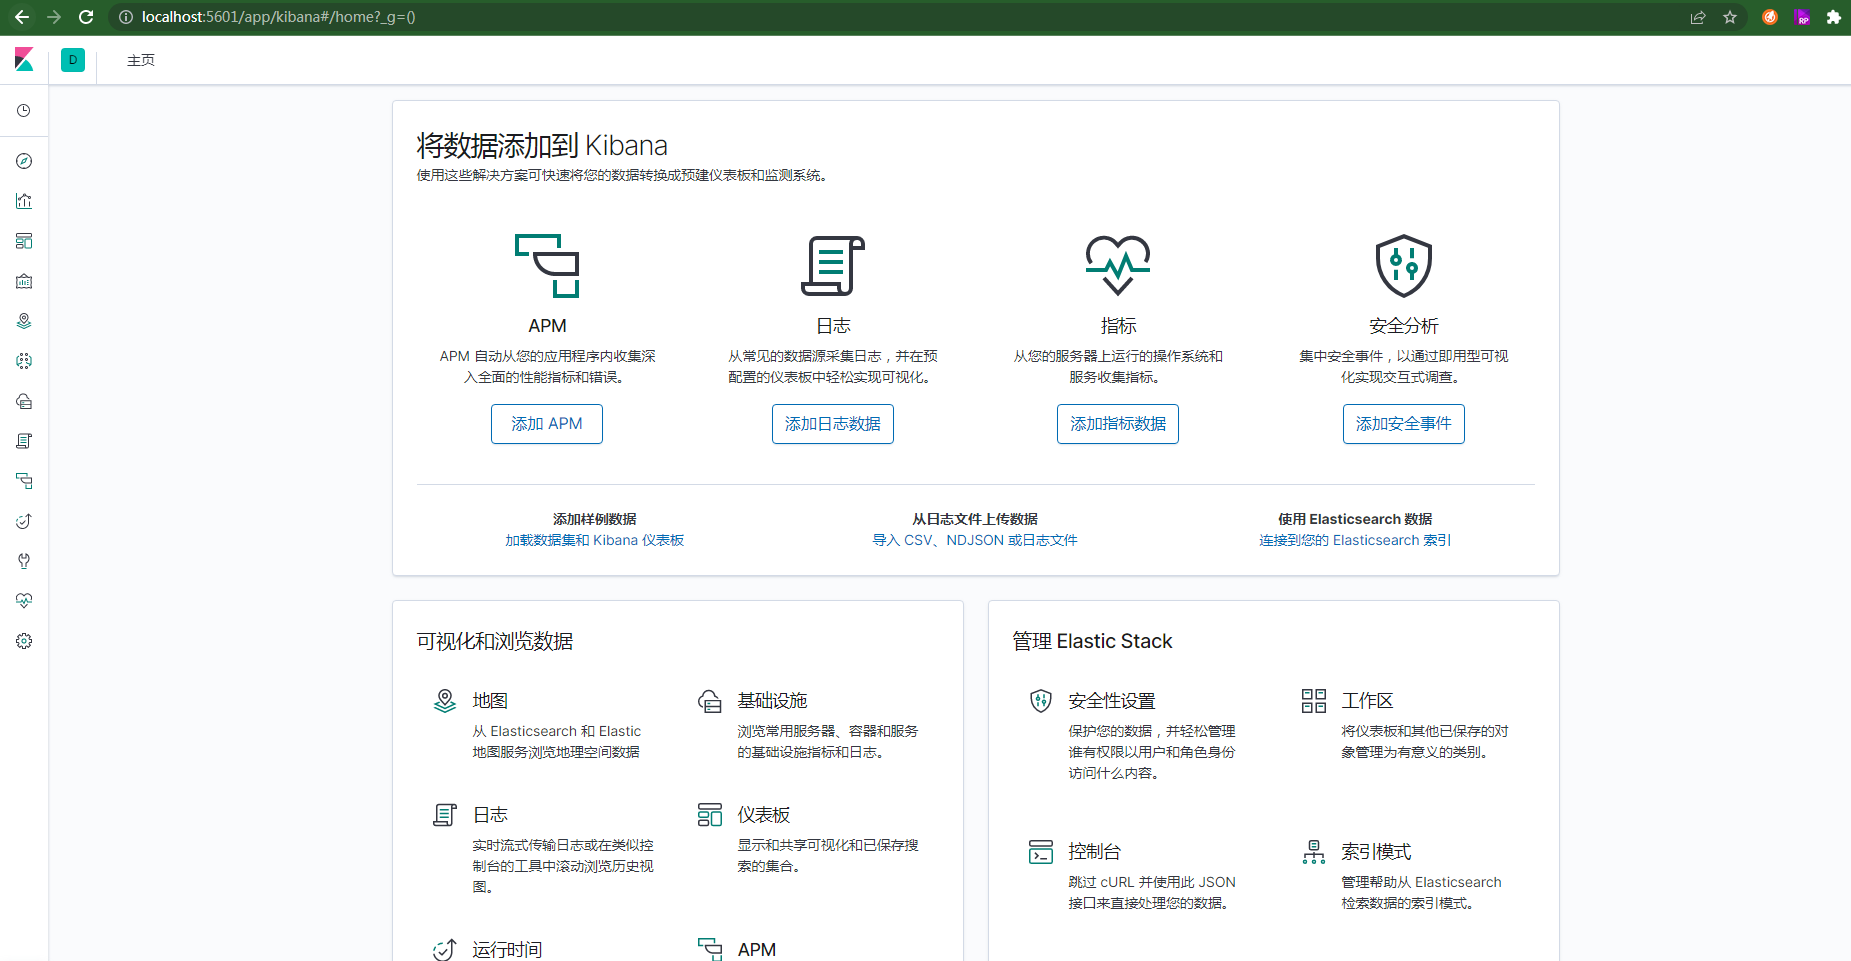Click the browser forward arrow

pyautogui.click(x=54, y=17)
